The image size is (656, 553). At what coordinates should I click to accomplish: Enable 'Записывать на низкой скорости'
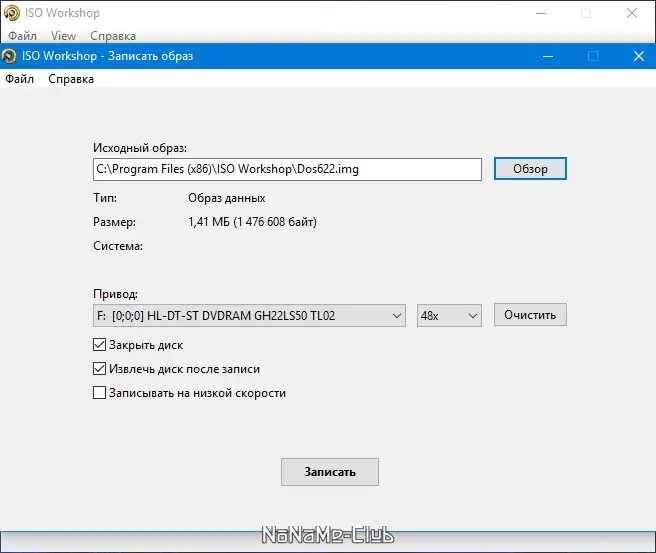click(99, 393)
